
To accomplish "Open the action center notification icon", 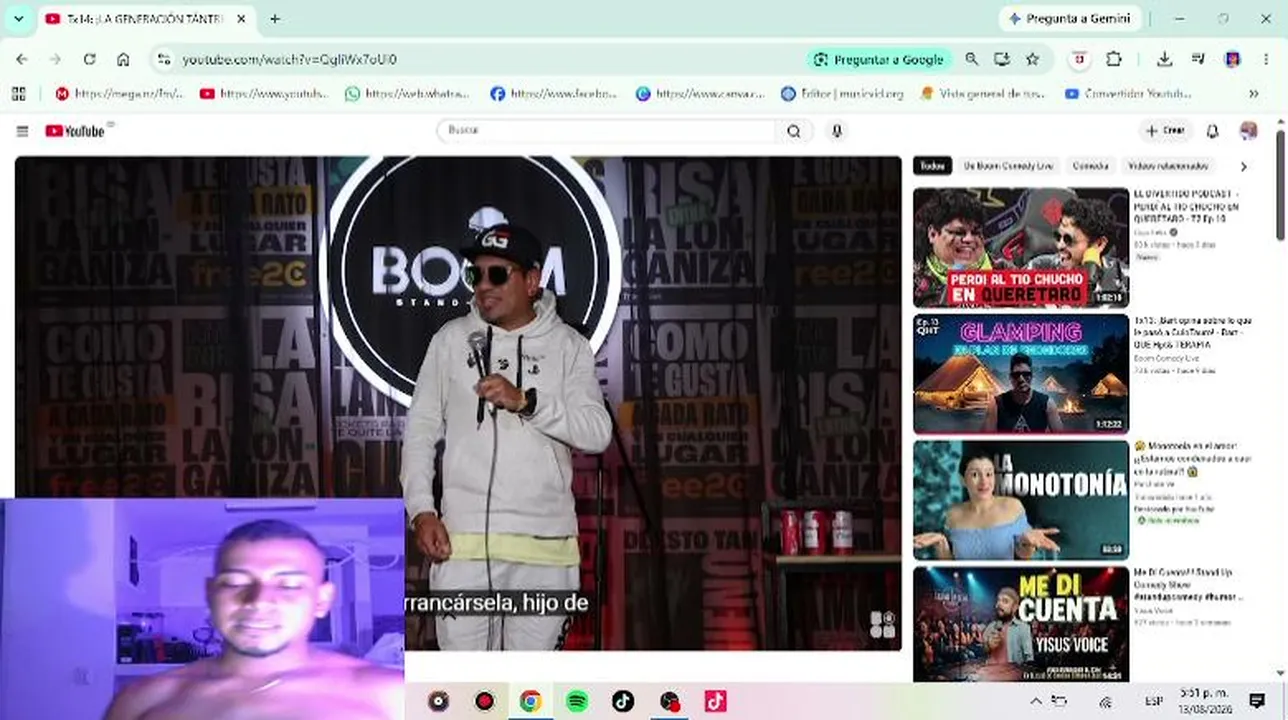I will 1257,700.
